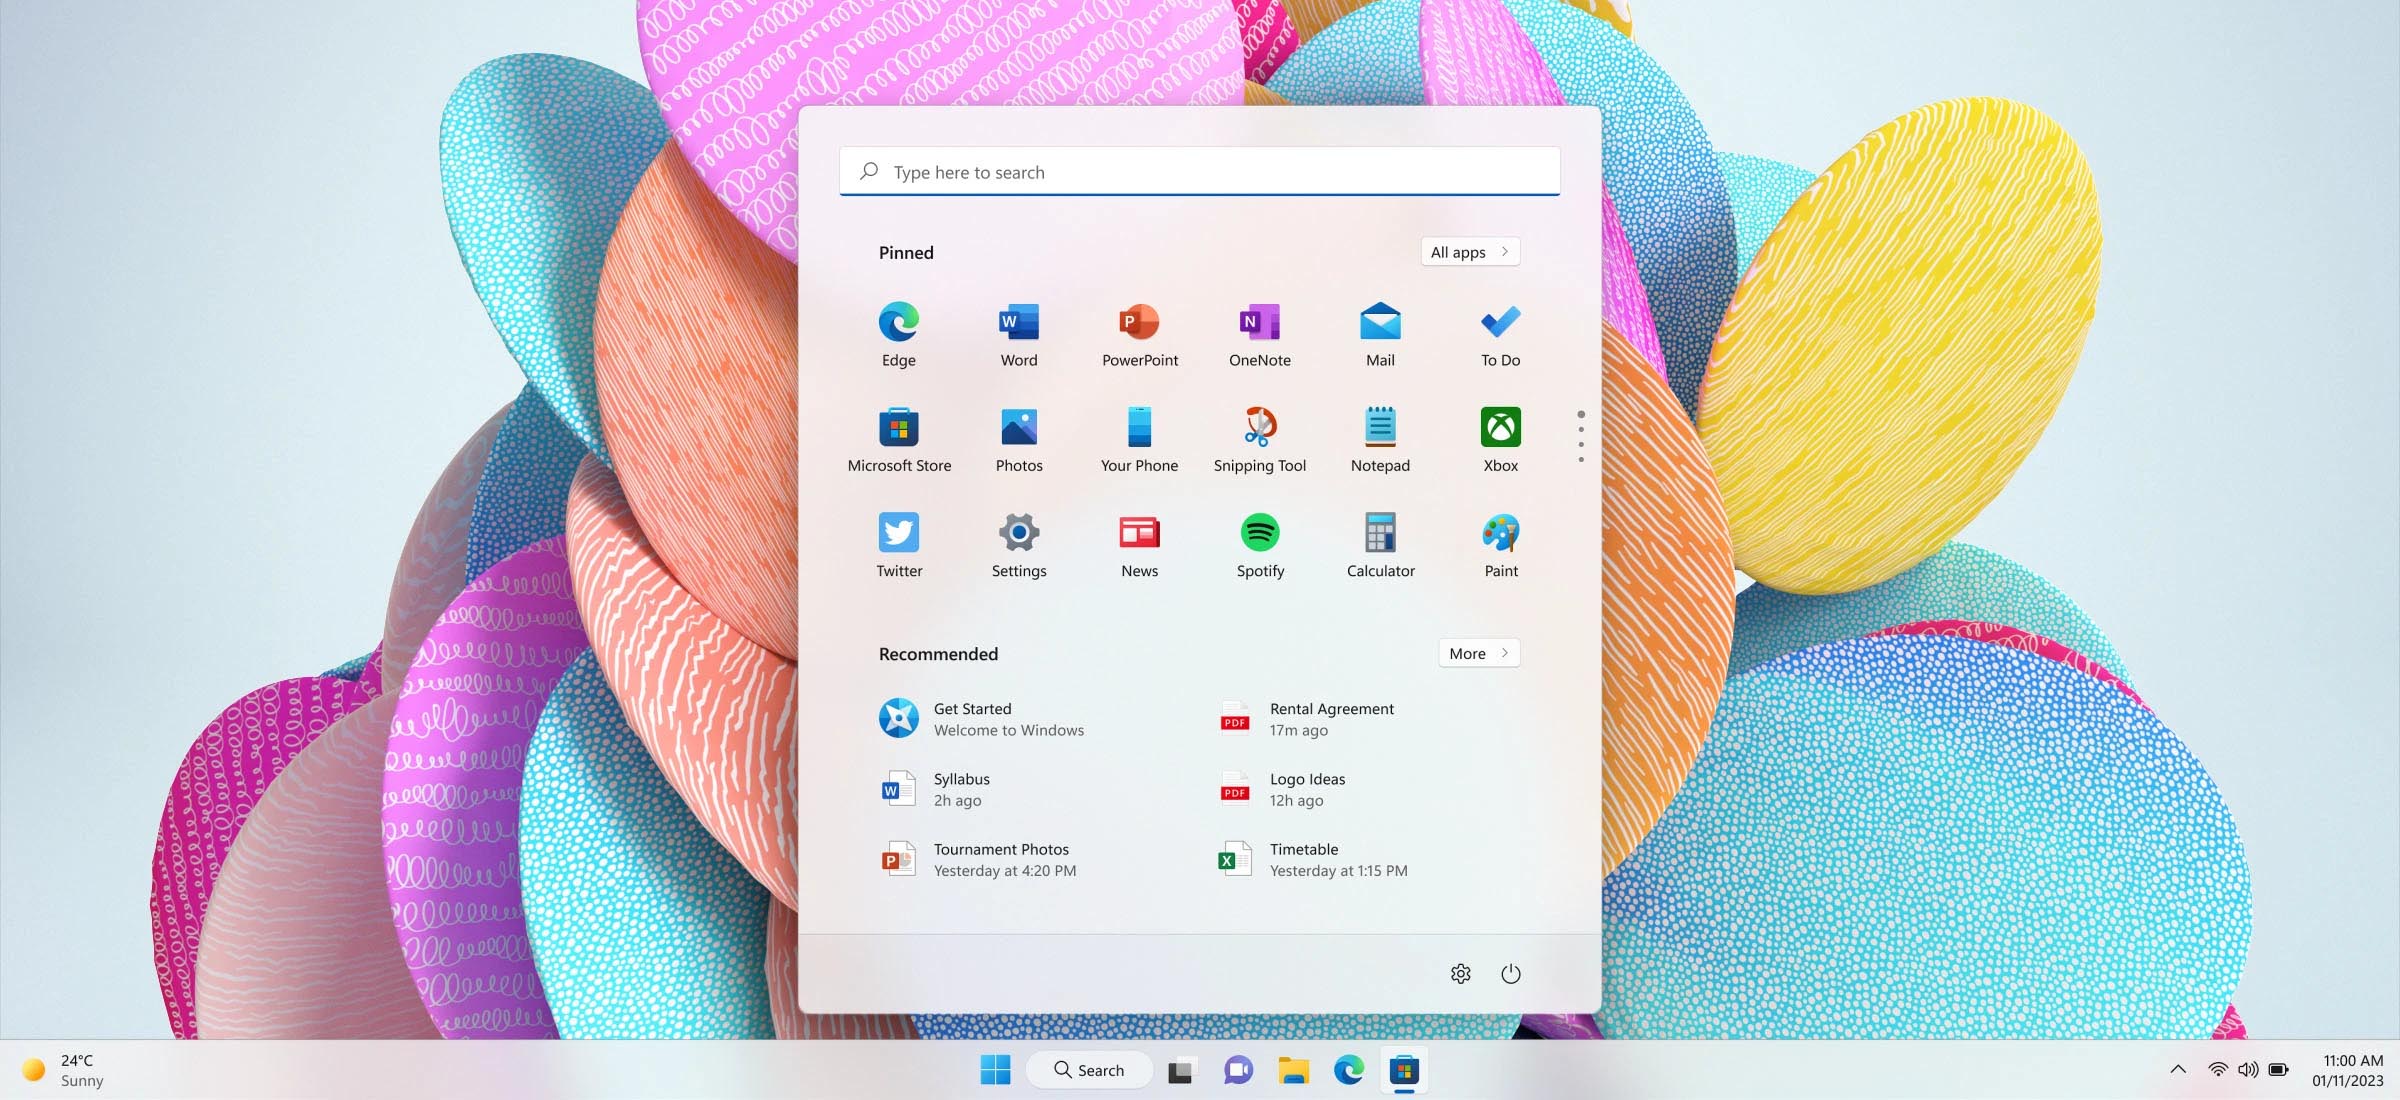Viewport: 2400px width, 1100px height.
Task: Open Notepad from pinned apps
Action: pyautogui.click(x=1380, y=440)
